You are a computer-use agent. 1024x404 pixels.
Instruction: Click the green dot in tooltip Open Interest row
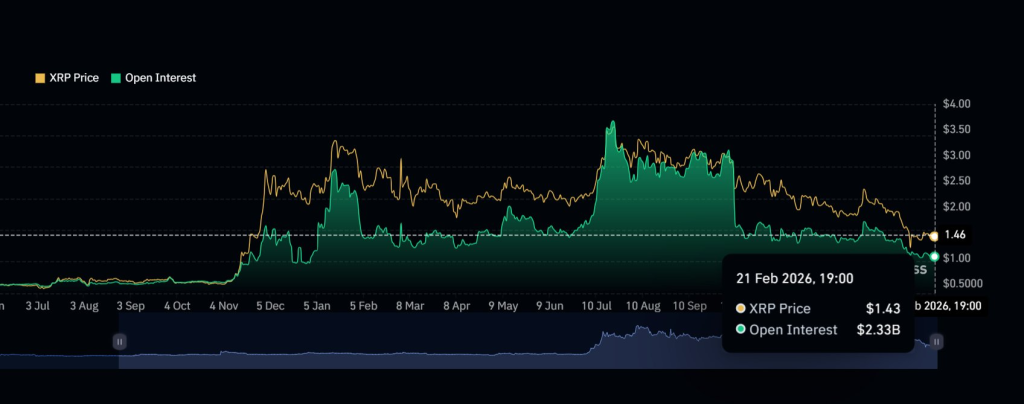[740, 330]
